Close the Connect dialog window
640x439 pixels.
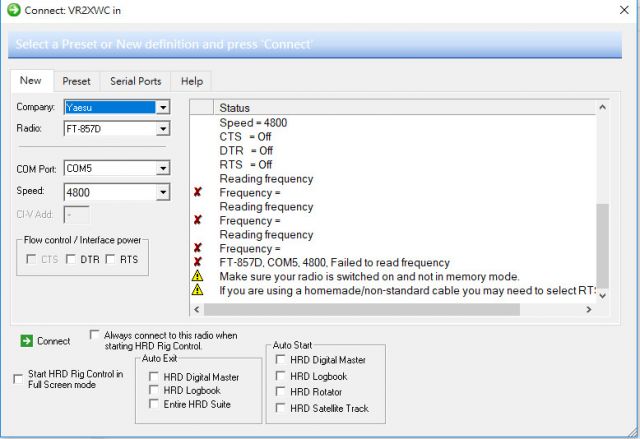pyautogui.click(x=624, y=10)
